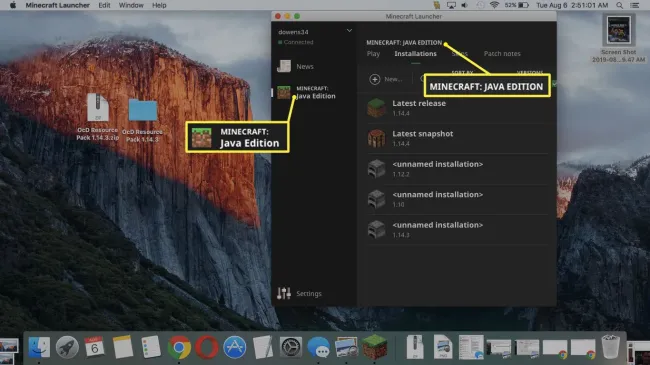The image size is (650, 365).
Task: Select the Installations tab
Action: click(415, 54)
